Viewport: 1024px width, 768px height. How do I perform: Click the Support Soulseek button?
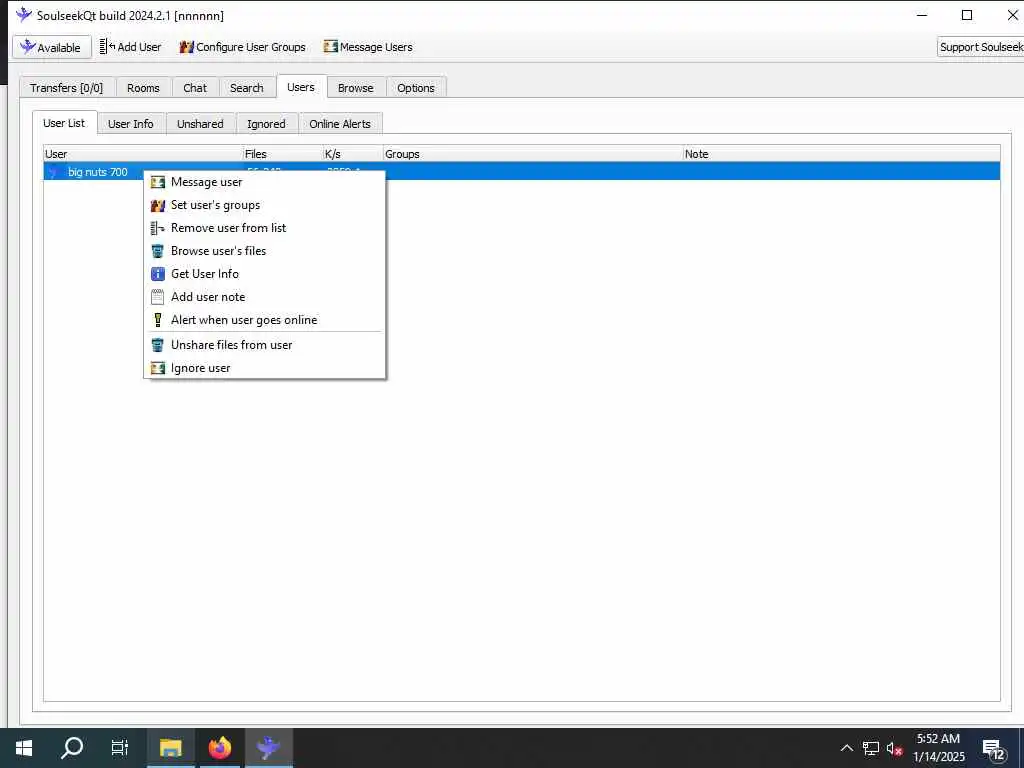coord(980,47)
